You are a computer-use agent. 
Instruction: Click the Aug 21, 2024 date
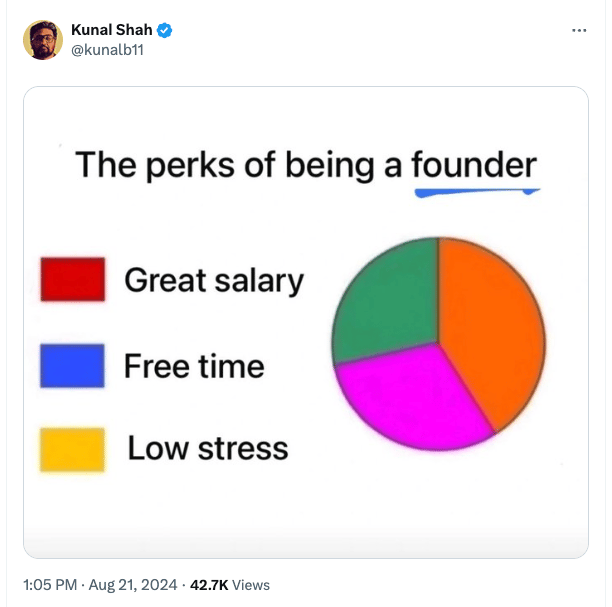(133, 585)
